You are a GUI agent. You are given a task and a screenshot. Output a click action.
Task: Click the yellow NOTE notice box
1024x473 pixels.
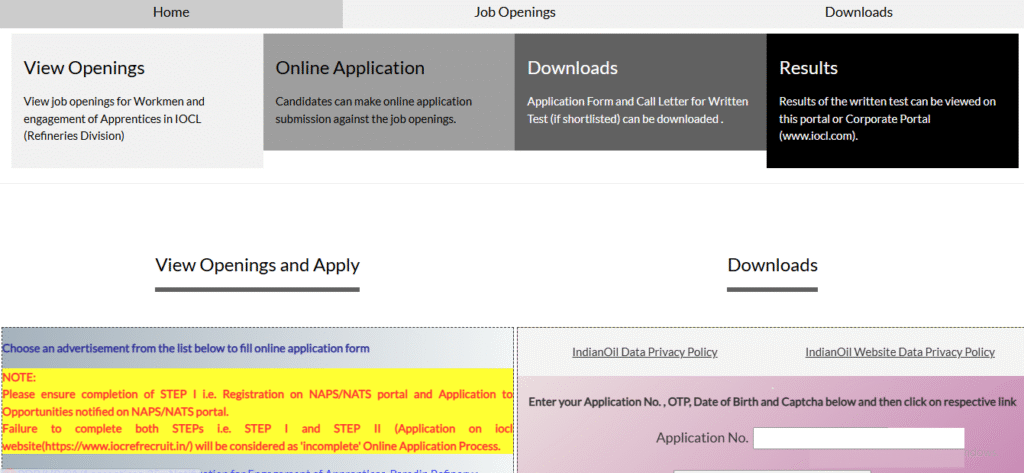(x=257, y=411)
